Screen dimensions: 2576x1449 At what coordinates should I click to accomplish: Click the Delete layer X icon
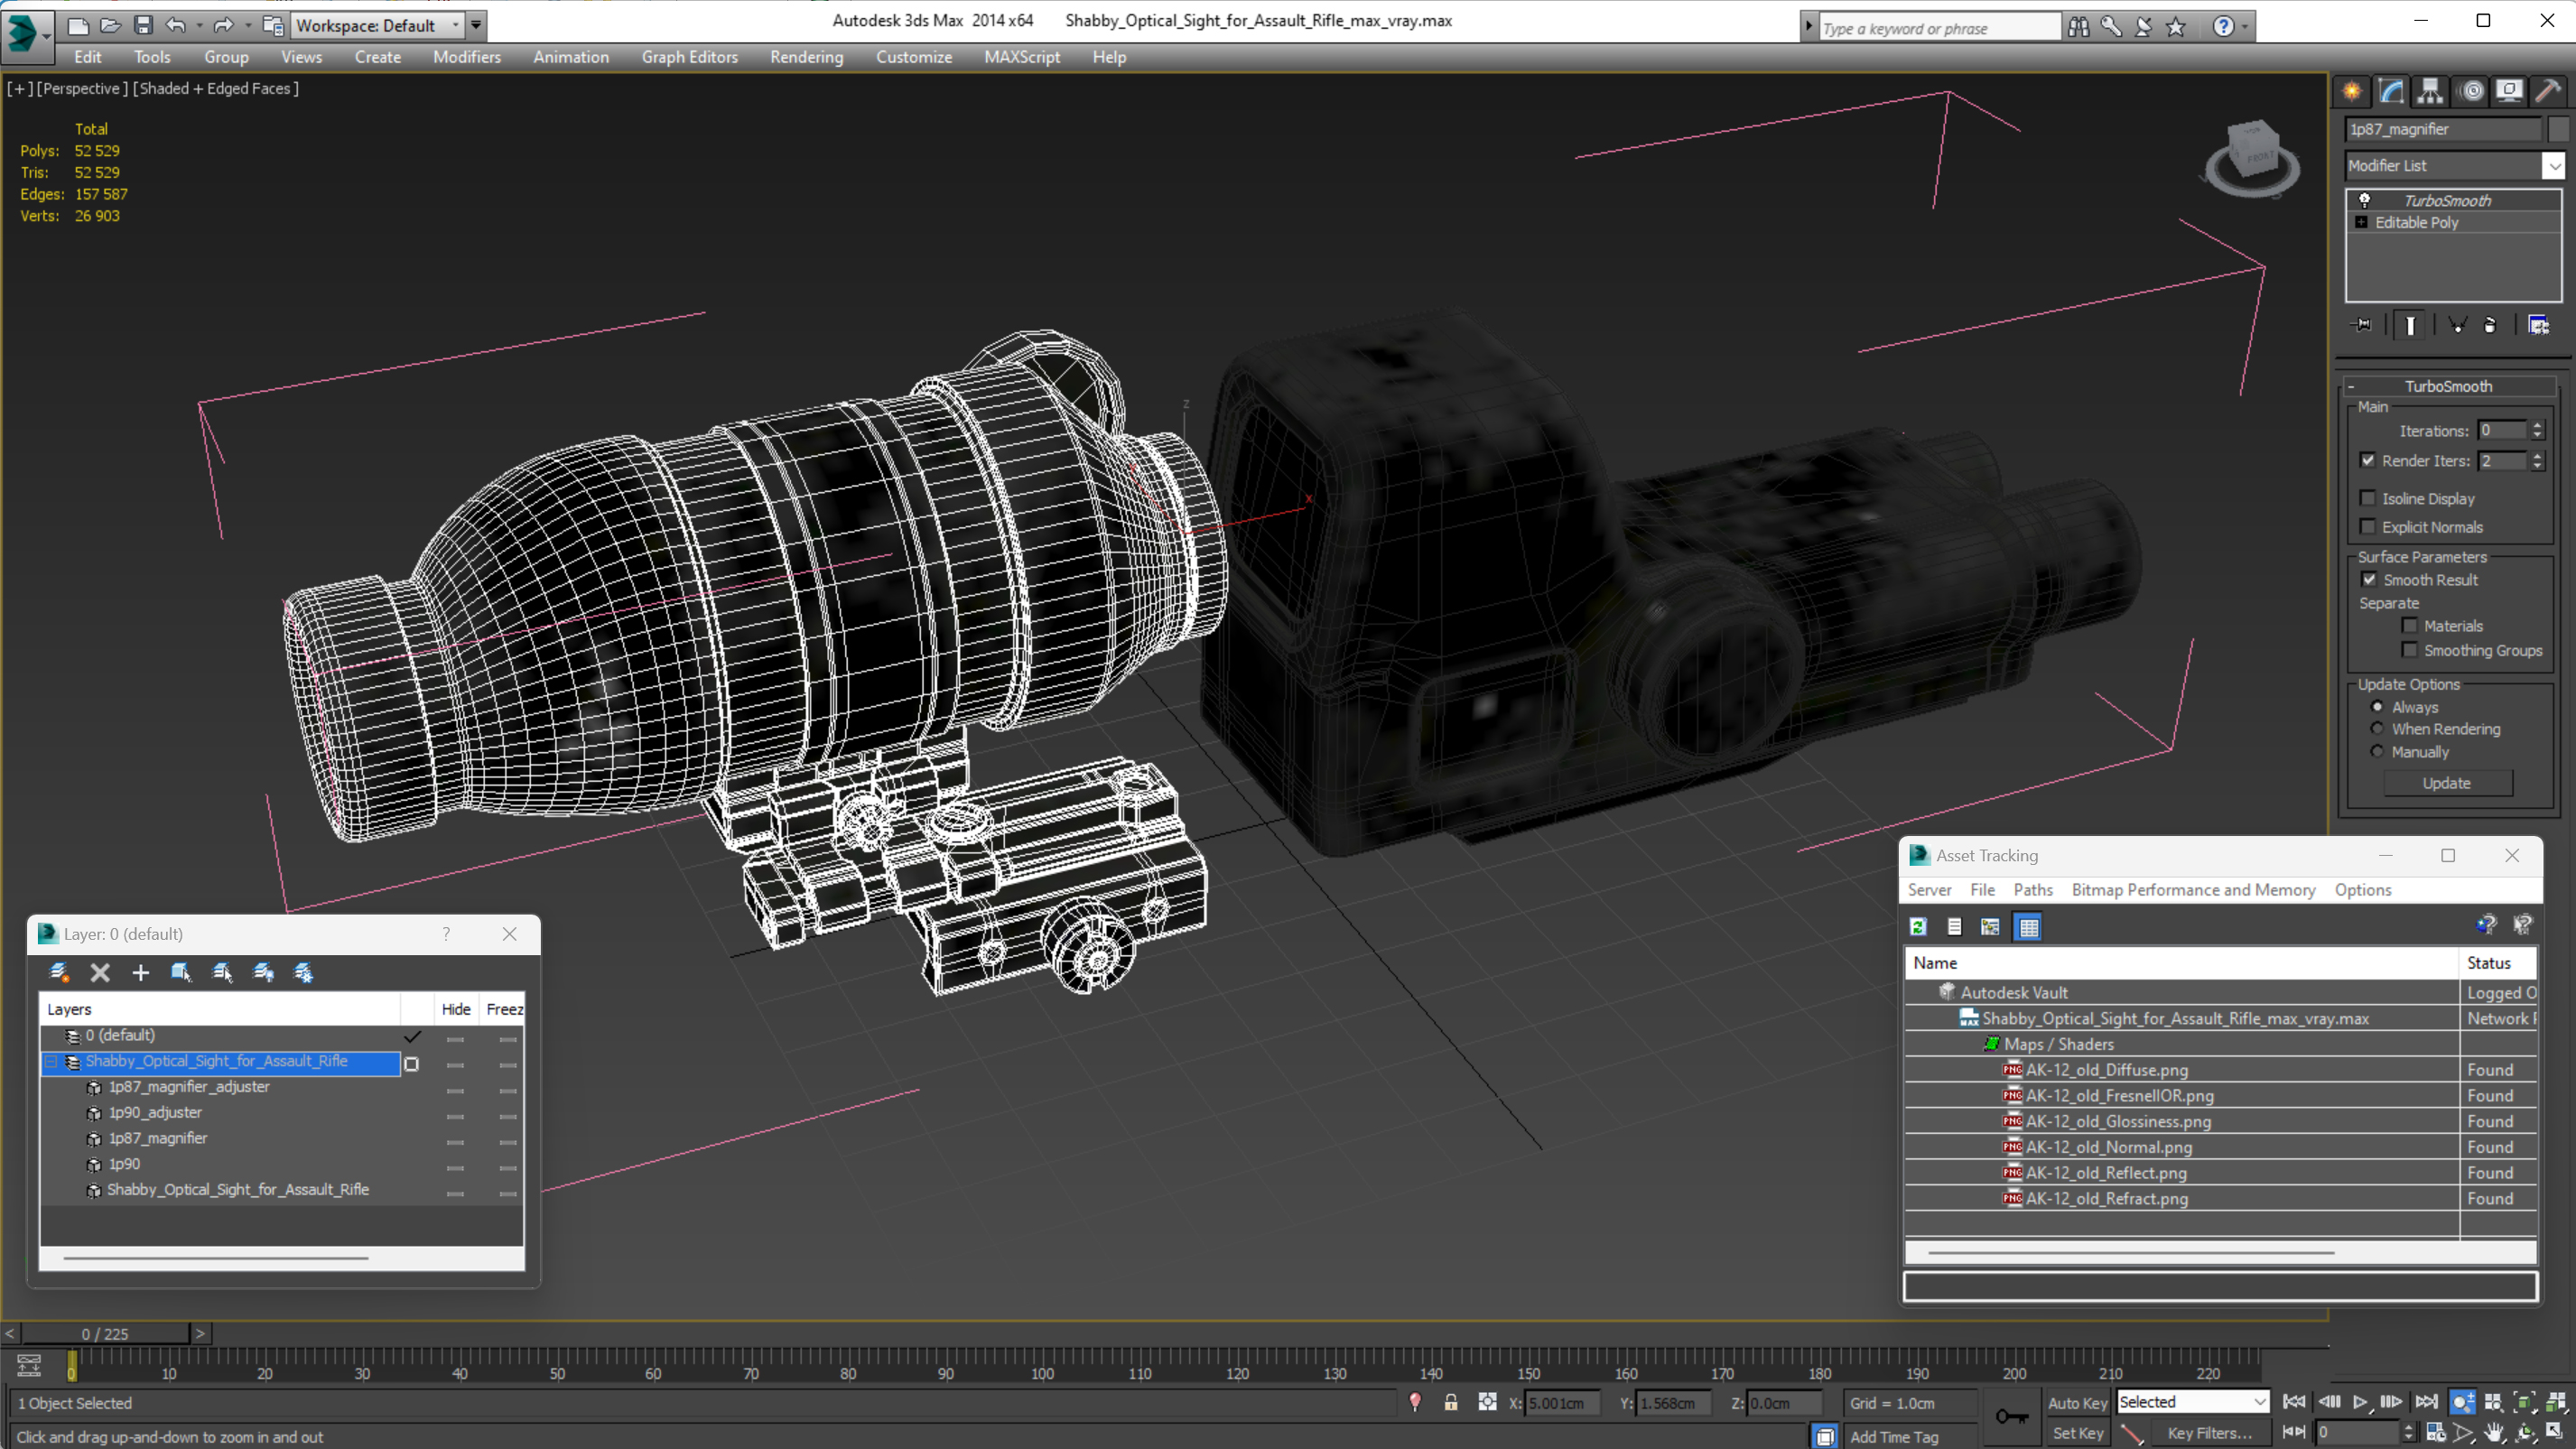pyautogui.click(x=99, y=972)
